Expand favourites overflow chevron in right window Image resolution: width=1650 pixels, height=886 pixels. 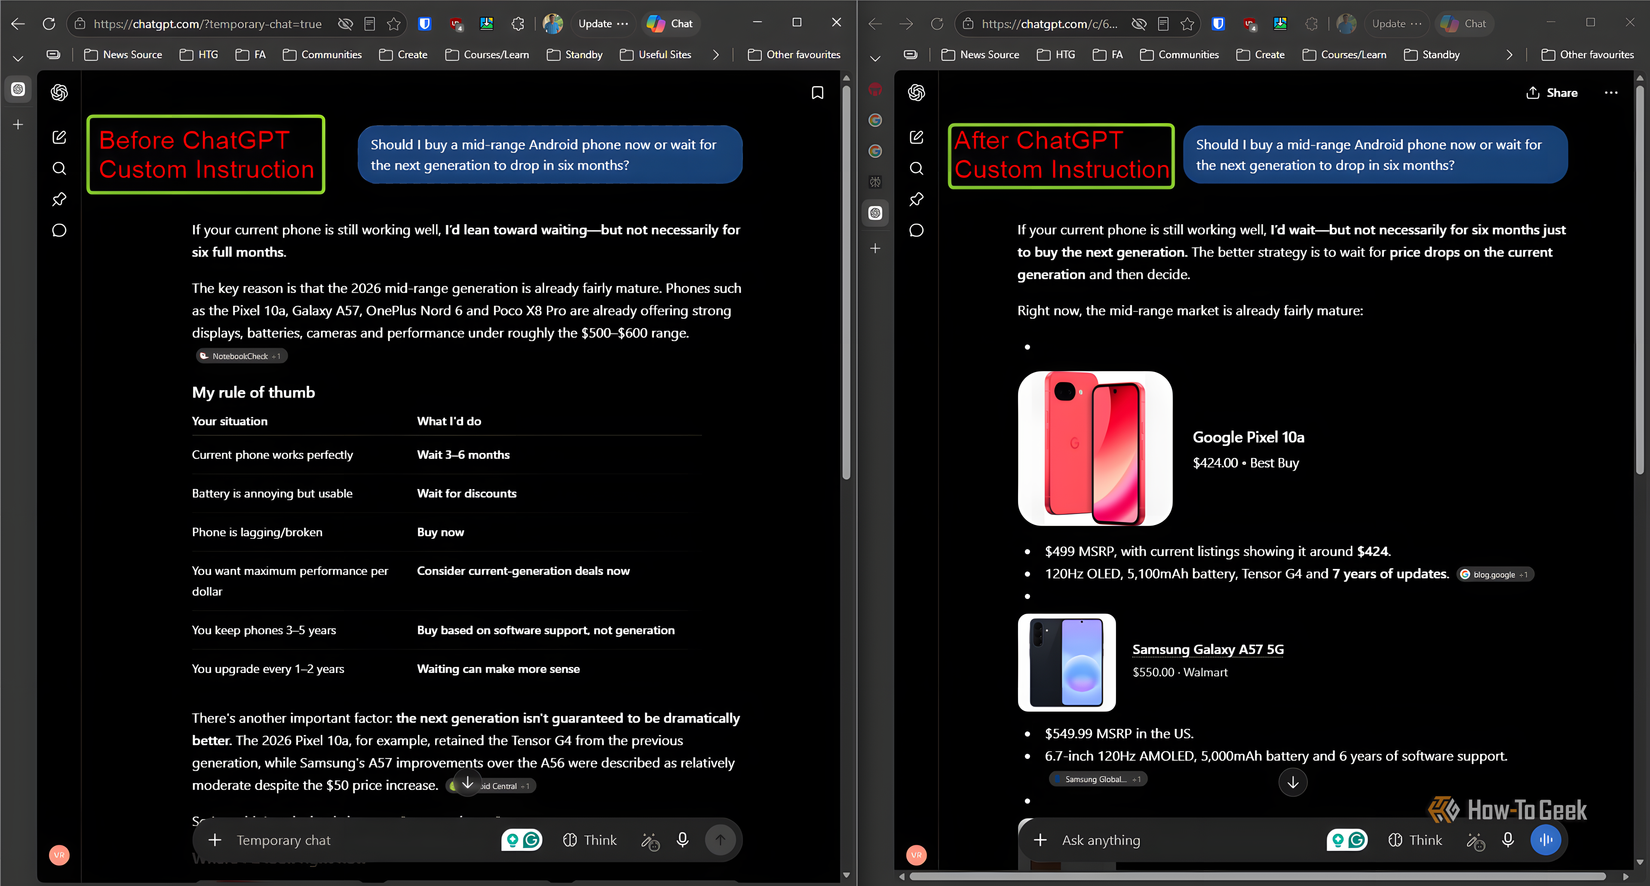pos(1509,55)
